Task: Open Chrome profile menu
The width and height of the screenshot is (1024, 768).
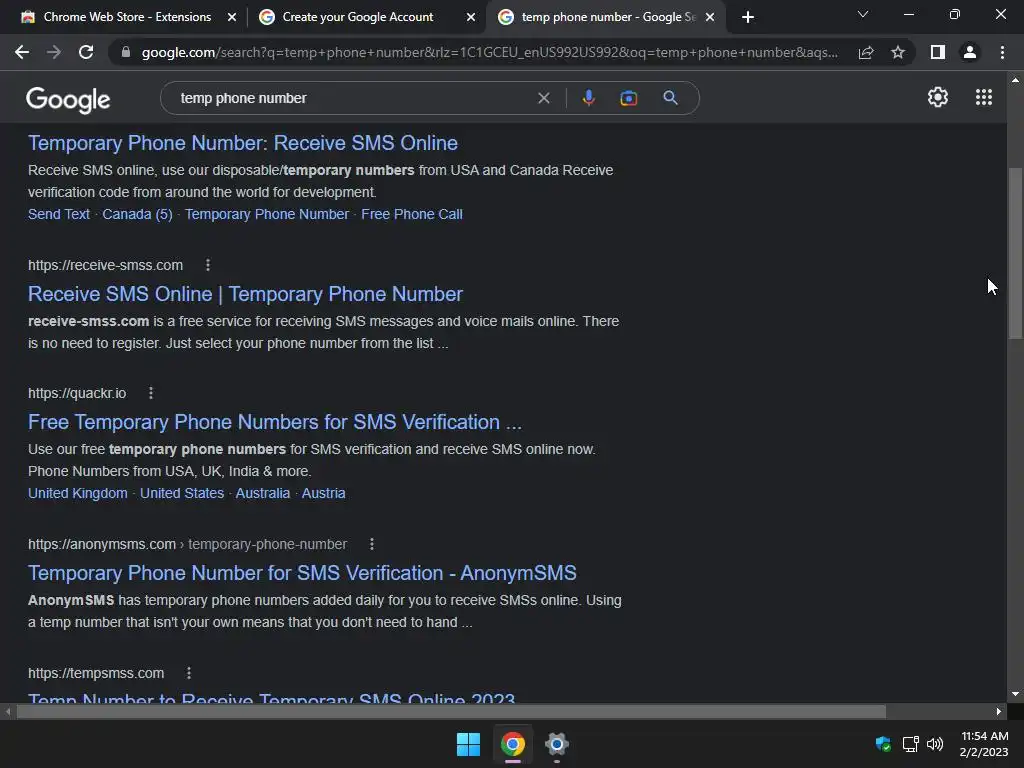Action: point(970,52)
